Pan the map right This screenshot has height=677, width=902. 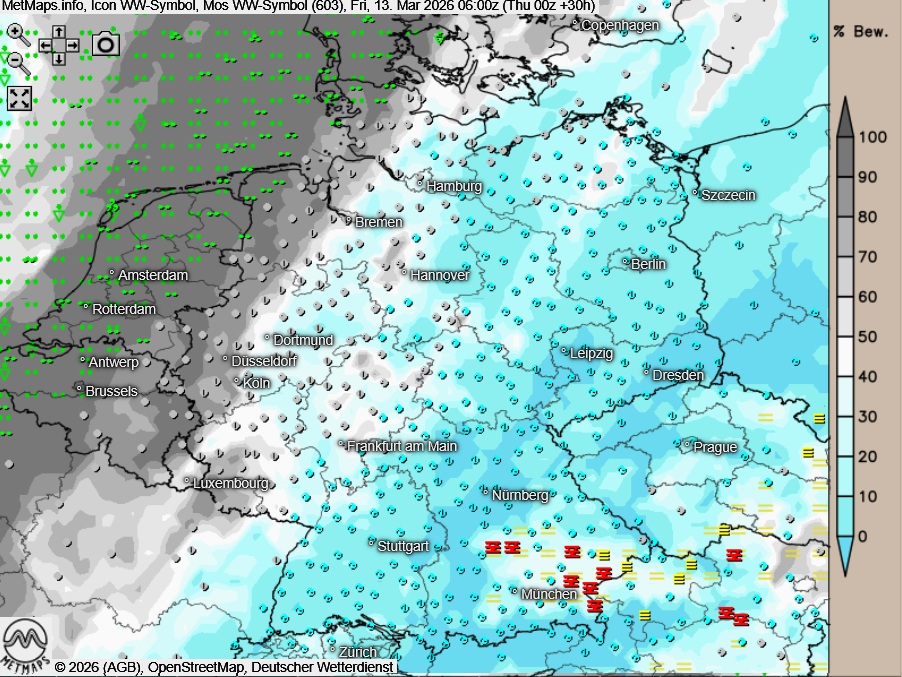tap(73, 45)
